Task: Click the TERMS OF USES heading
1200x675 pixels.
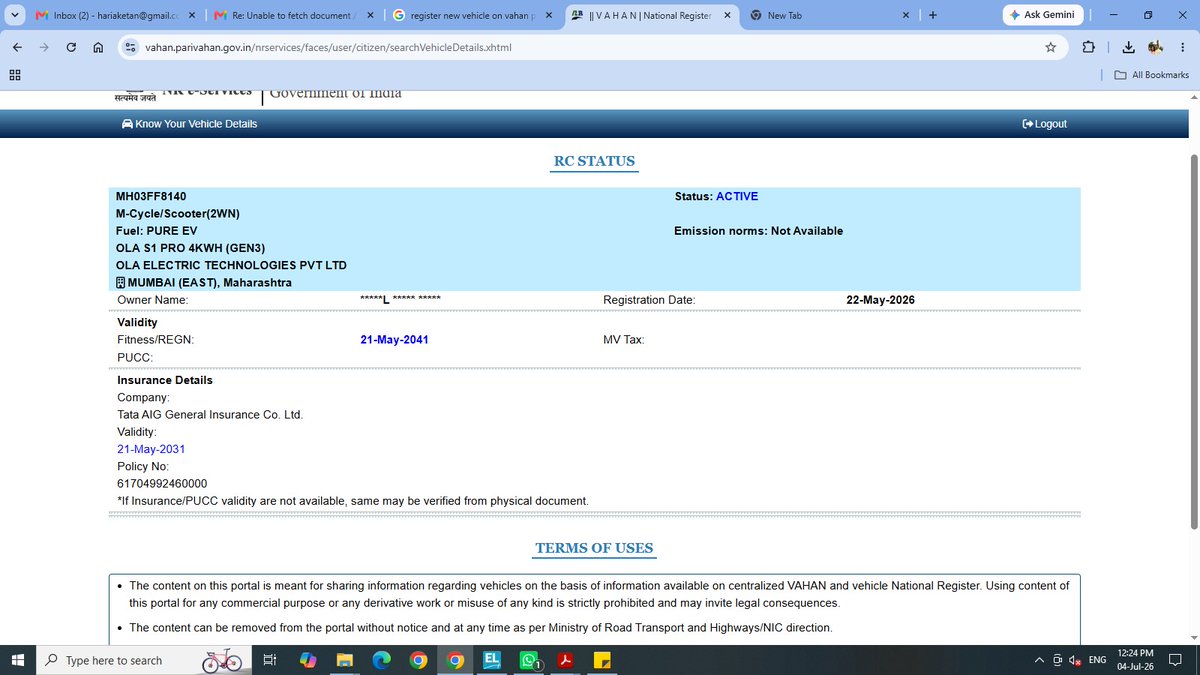Action: [x=594, y=548]
